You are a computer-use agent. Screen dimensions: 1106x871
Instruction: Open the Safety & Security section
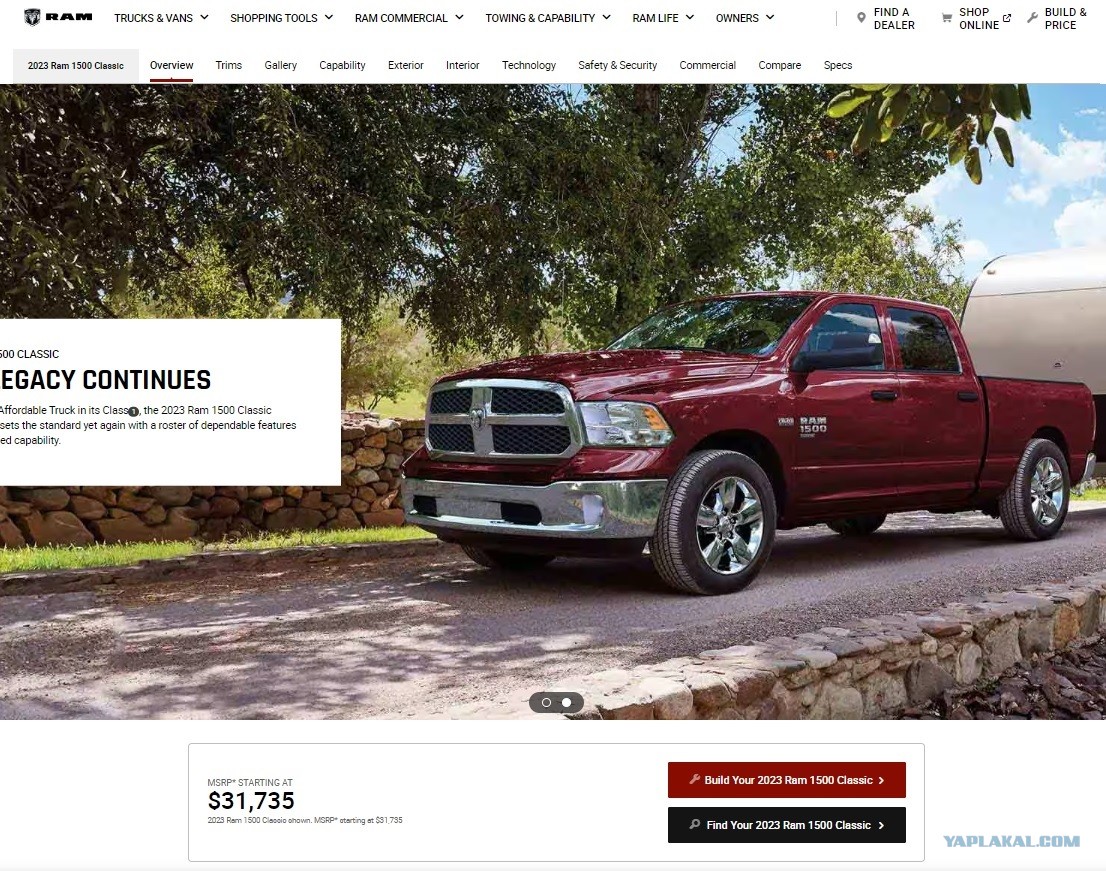(x=617, y=65)
